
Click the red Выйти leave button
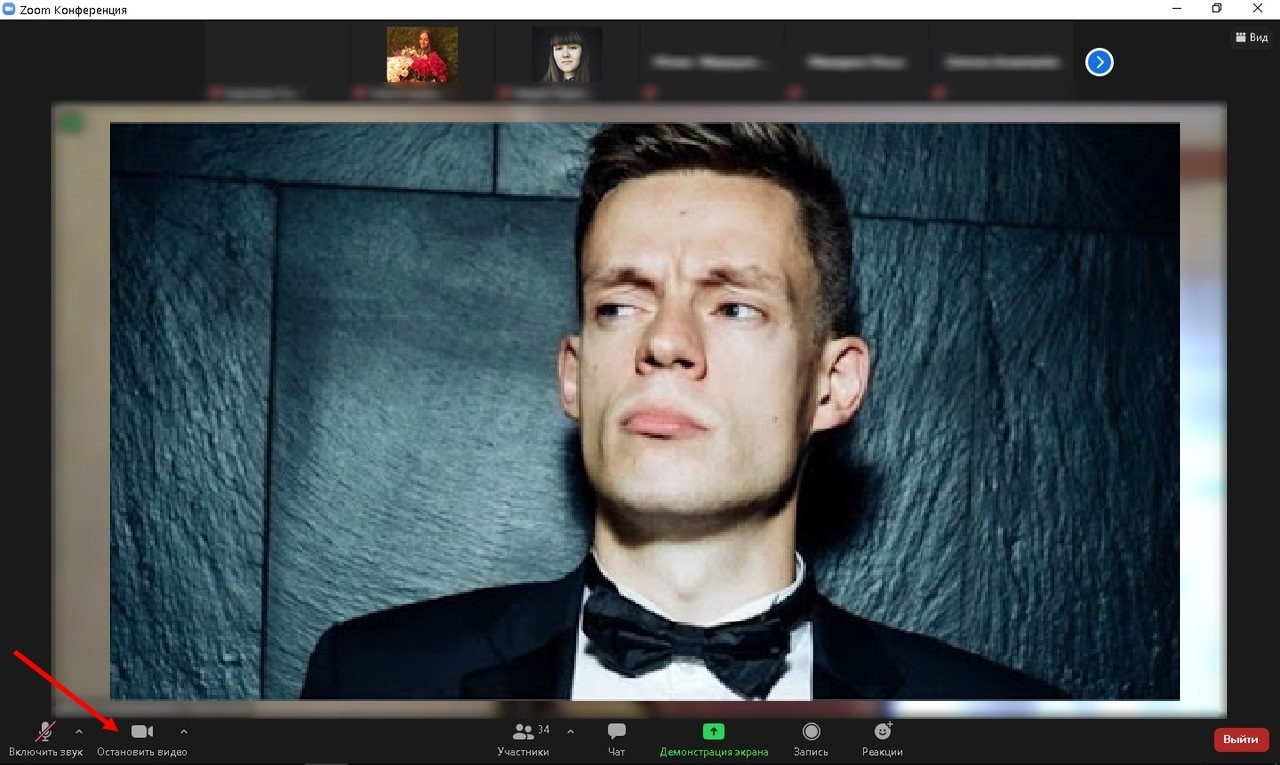click(1241, 739)
